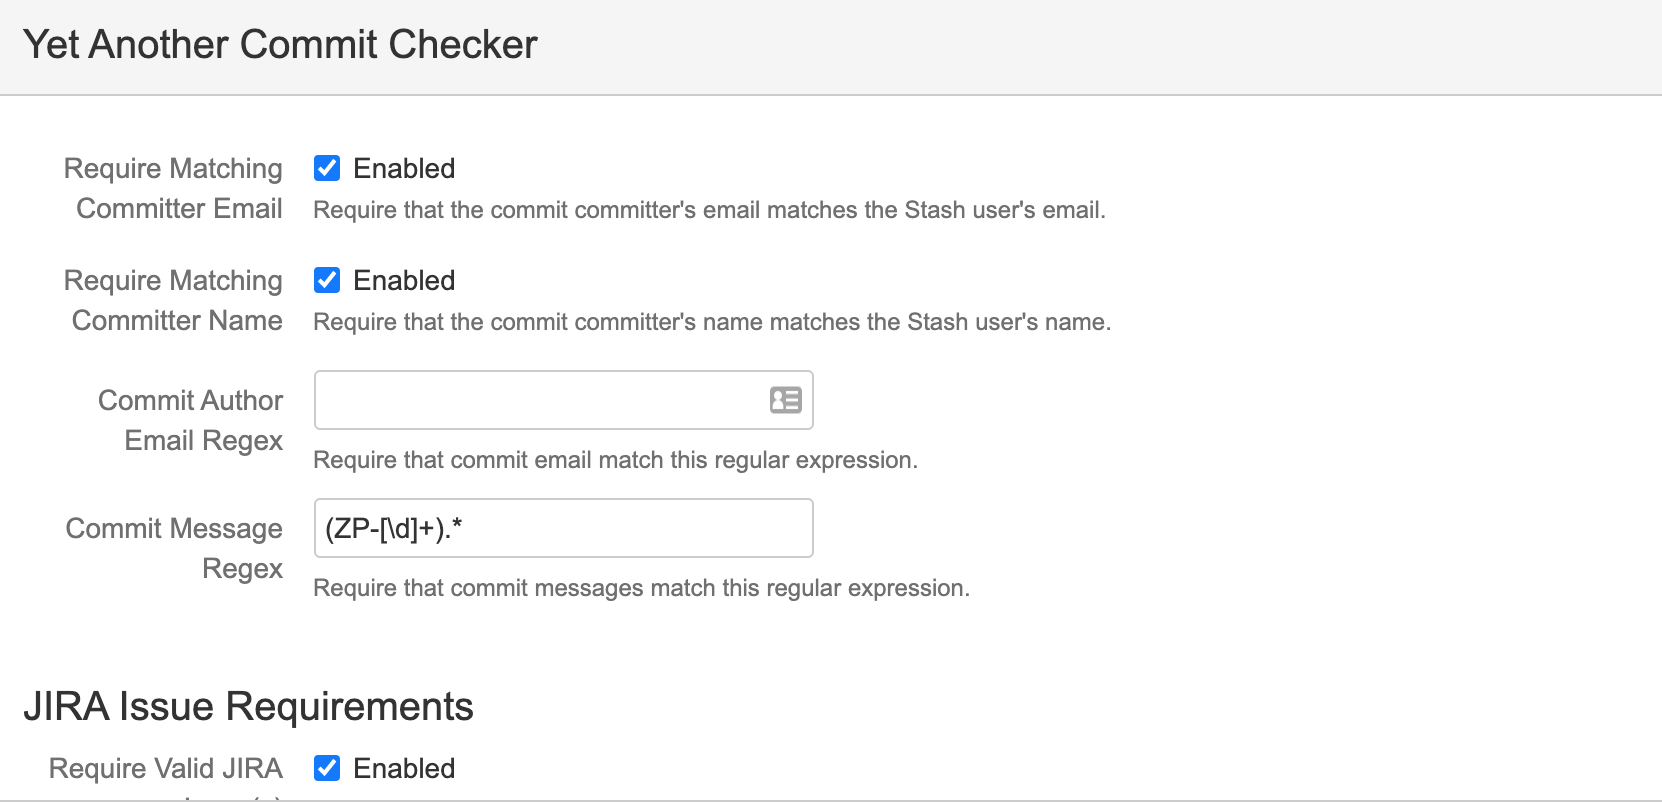1662x802 pixels.
Task: Click the Commit Author Email Regex label
Action: pos(191,420)
